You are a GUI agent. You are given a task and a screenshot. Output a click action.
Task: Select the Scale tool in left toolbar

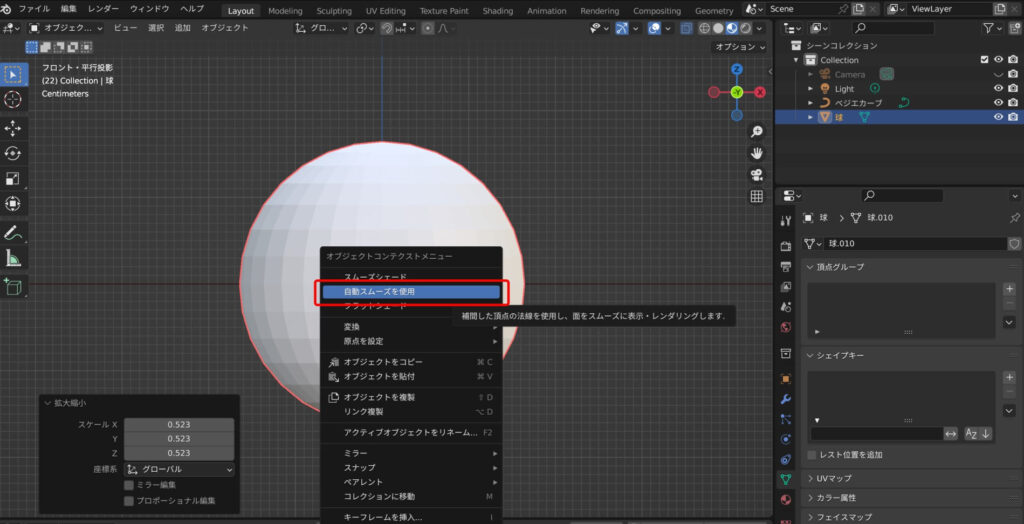tap(13, 179)
